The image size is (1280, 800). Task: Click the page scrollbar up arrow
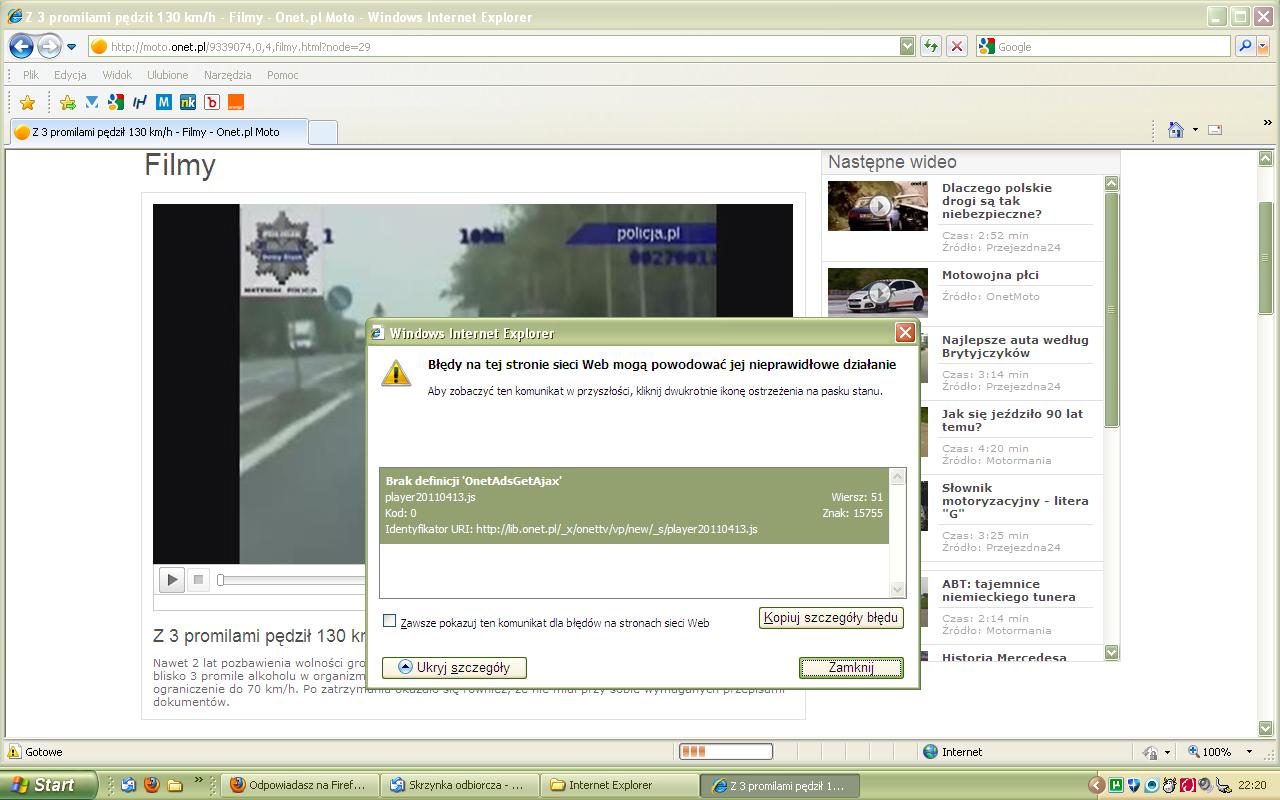1266,159
